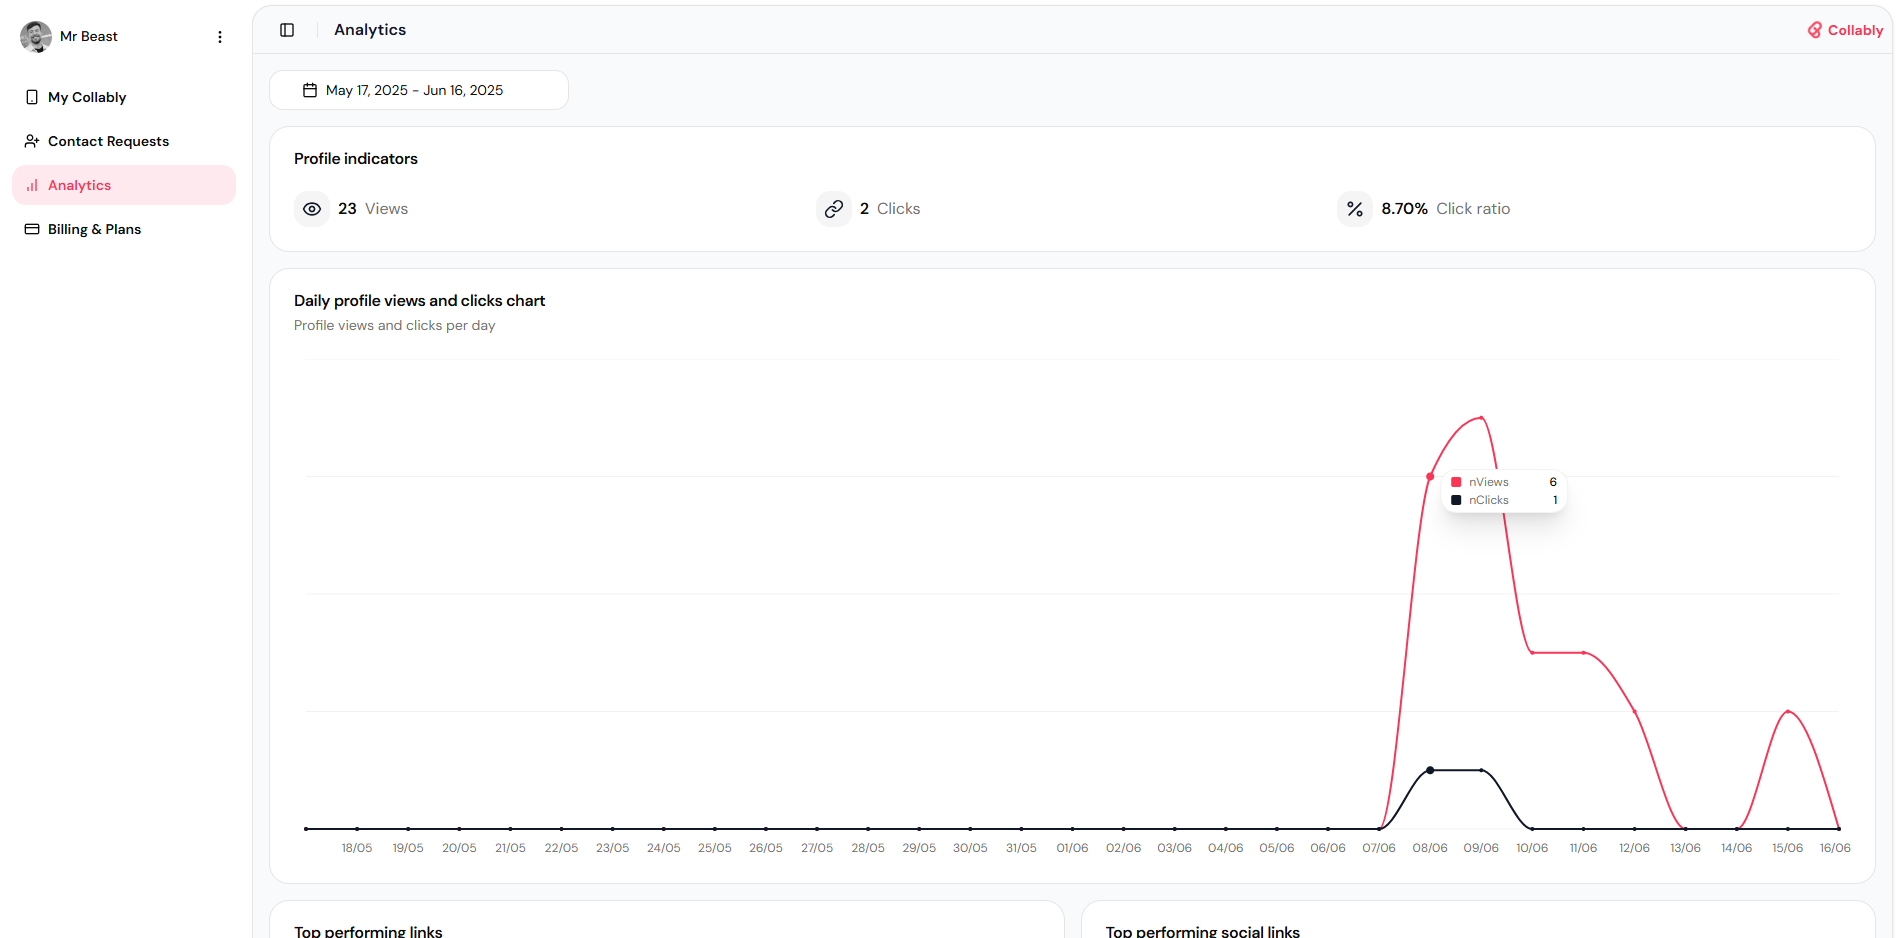Open the Mr Beast three-dot menu
The width and height of the screenshot is (1896, 938).
[x=220, y=37]
